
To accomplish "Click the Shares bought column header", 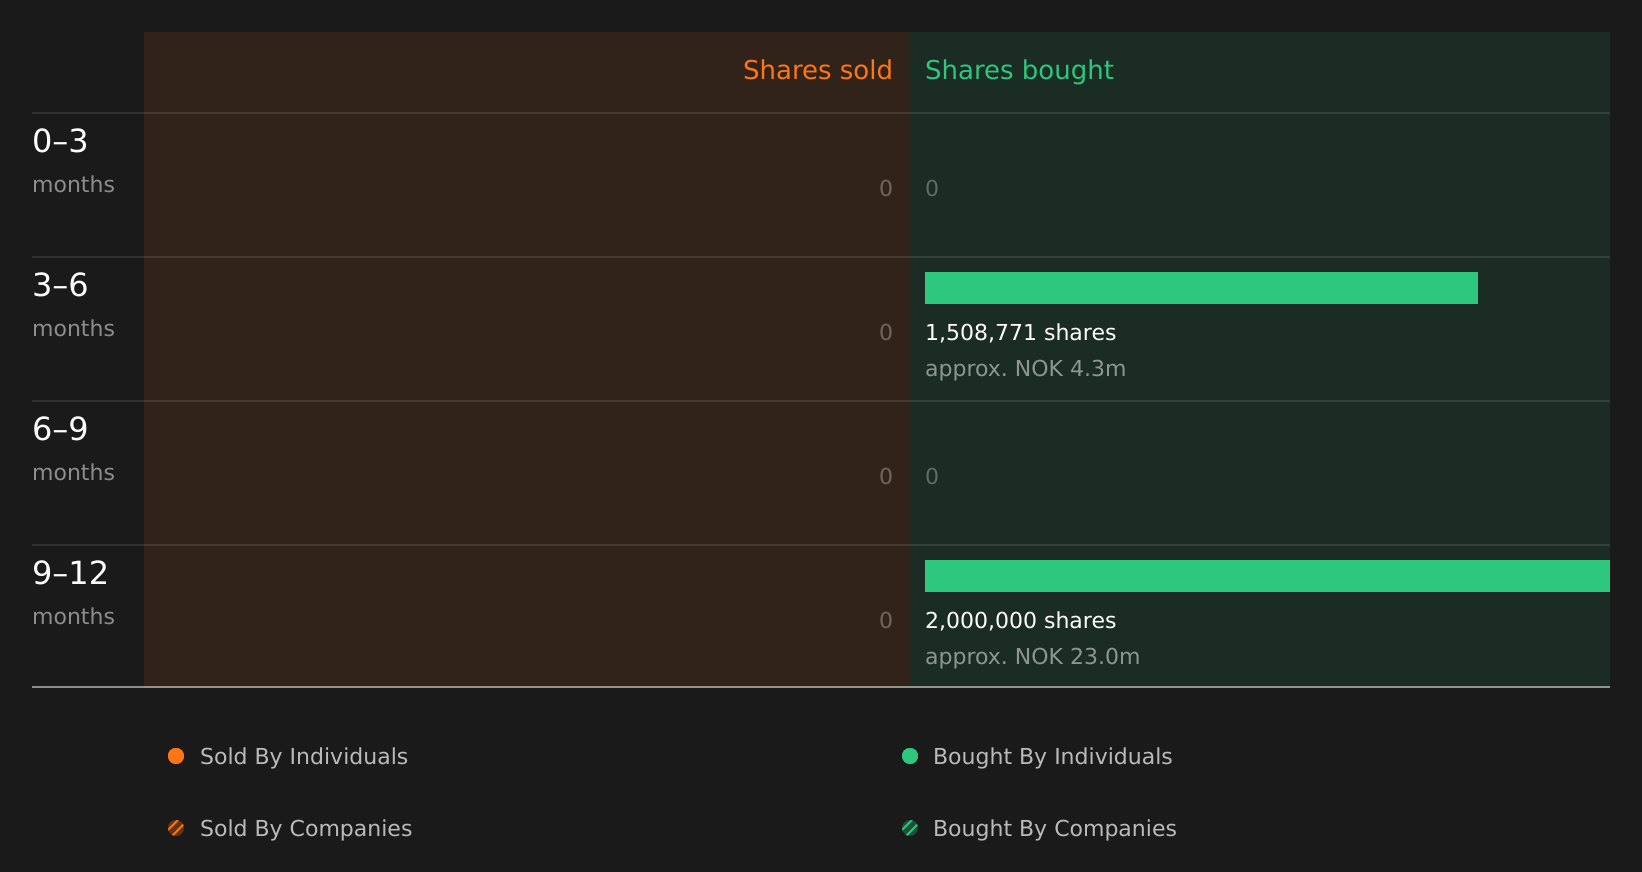I will click(1019, 70).
